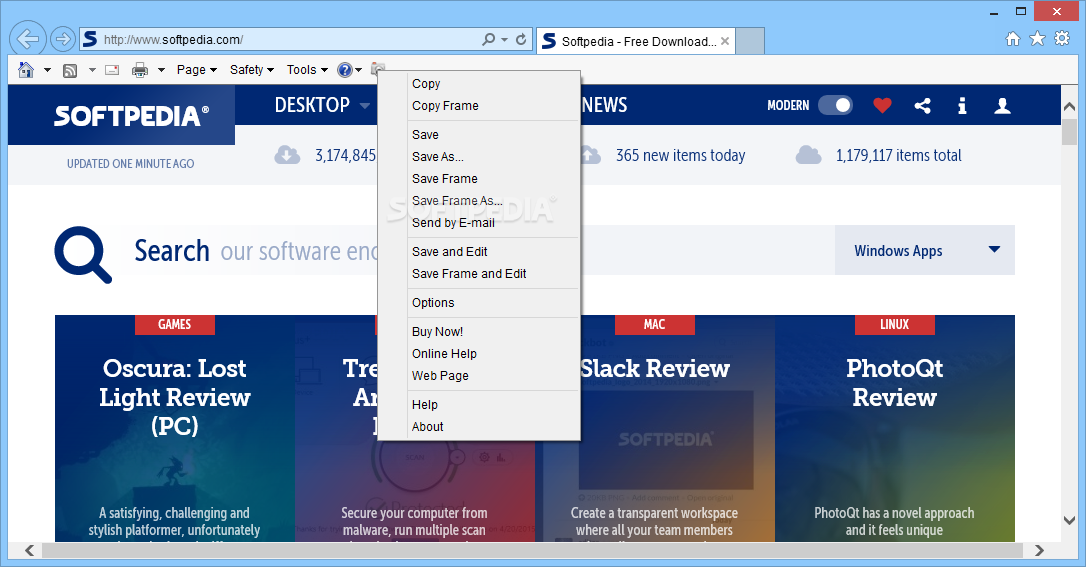Screen dimensions: 1086x567
Task: Open the browser Home icon at top right
Action: pyautogui.click(x=1013, y=39)
